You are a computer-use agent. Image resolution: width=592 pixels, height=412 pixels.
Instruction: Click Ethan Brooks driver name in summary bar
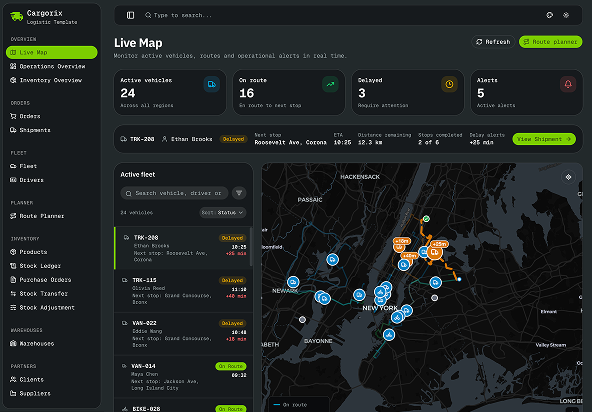coord(191,139)
